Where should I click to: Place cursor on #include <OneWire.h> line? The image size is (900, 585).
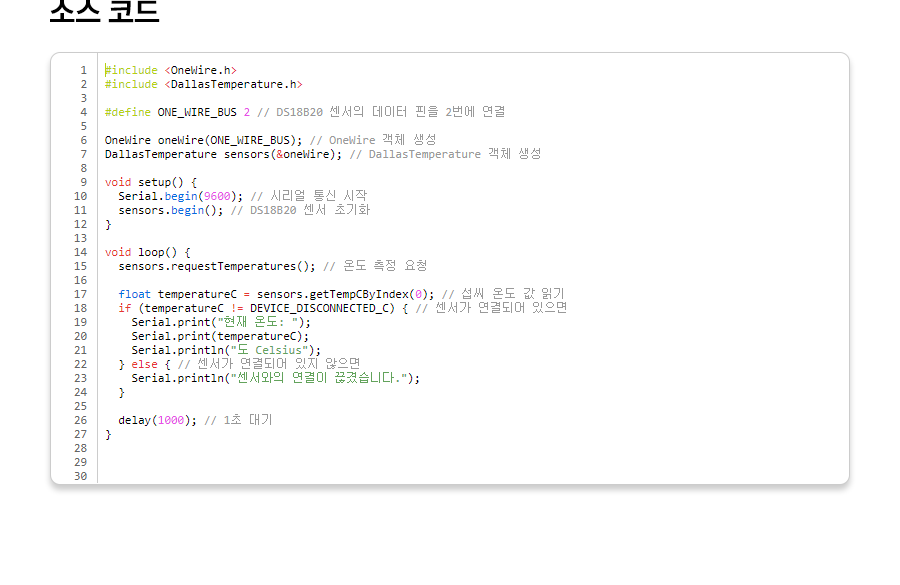(171, 70)
